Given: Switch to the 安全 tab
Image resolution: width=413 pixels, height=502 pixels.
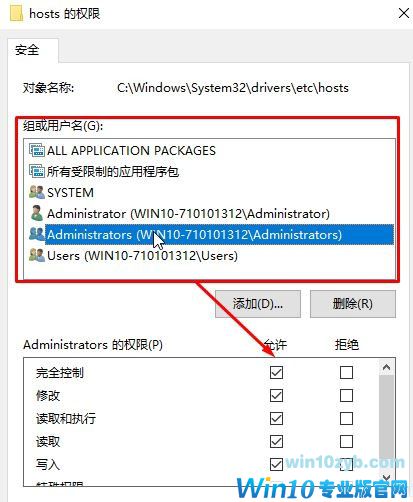Looking at the screenshot, I should pyautogui.click(x=27, y=50).
